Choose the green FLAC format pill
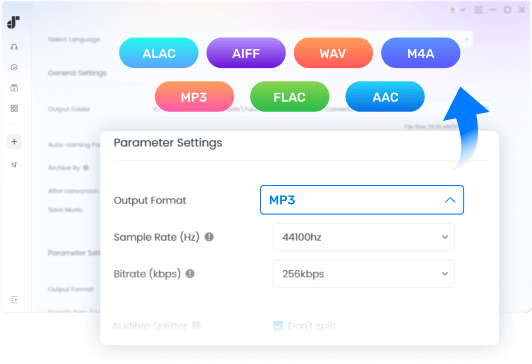The image size is (532, 364). point(289,97)
